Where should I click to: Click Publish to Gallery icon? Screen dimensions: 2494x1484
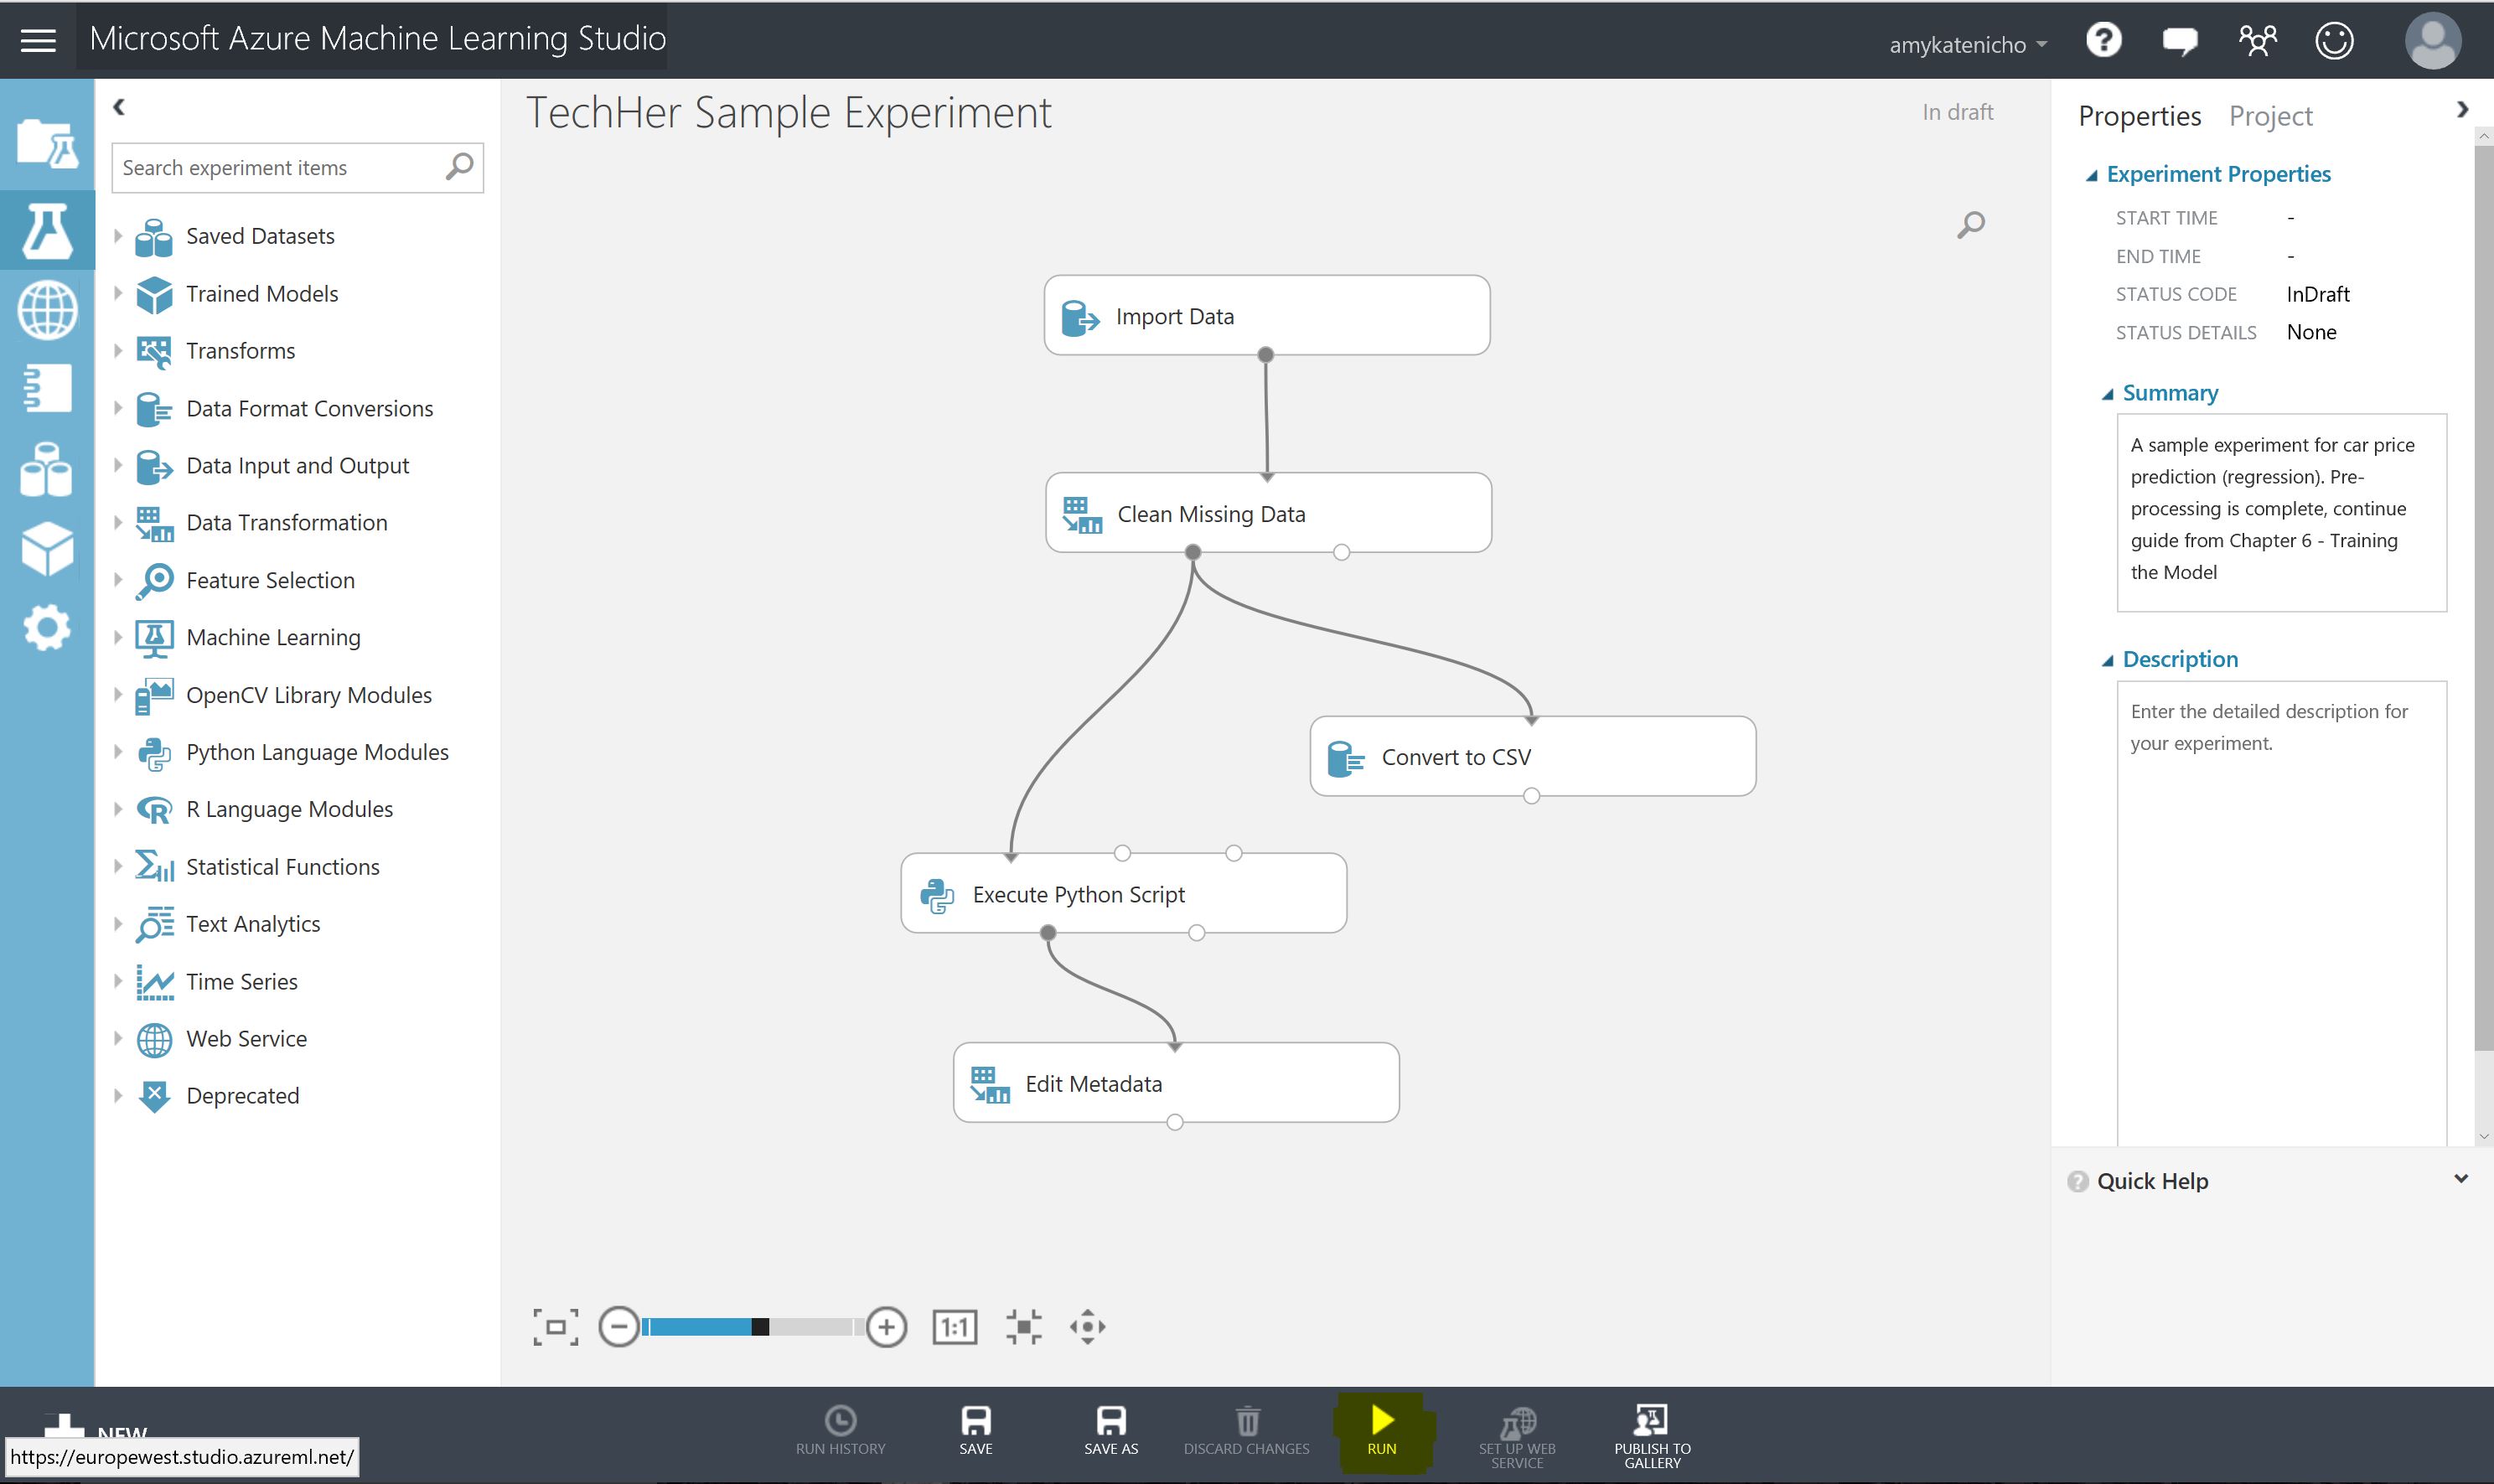(1651, 1421)
